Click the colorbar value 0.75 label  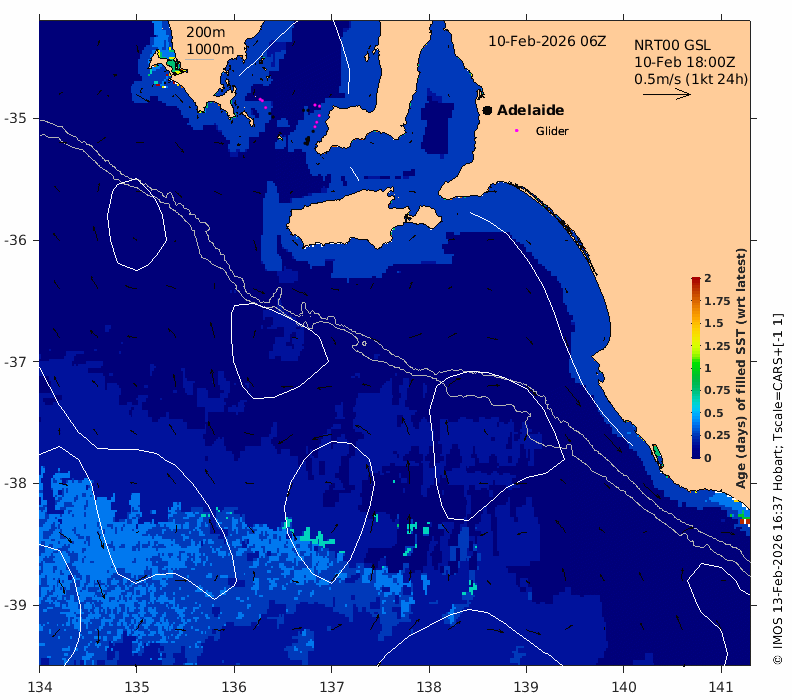click(717, 390)
